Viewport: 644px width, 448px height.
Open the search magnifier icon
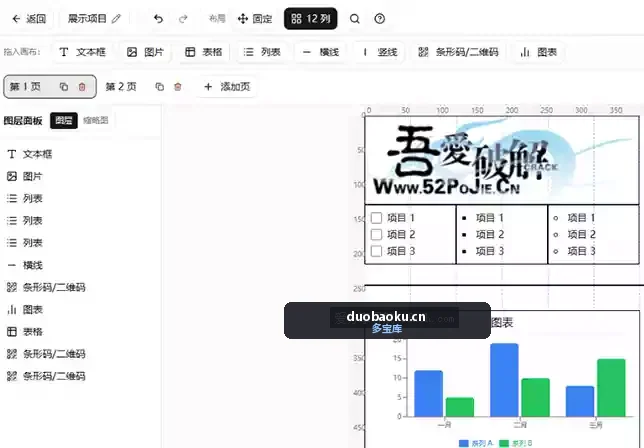355,19
